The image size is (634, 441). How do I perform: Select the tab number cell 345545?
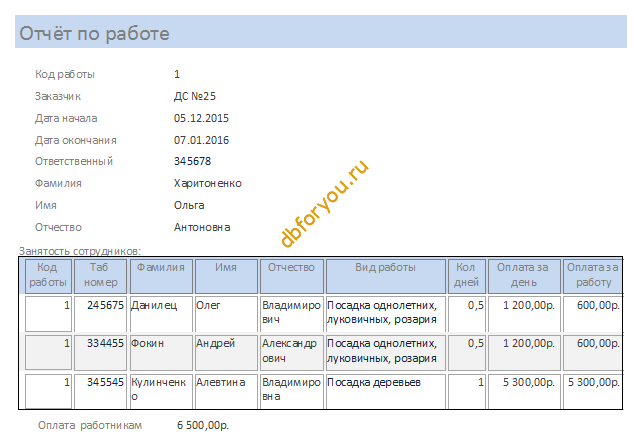click(x=100, y=391)
